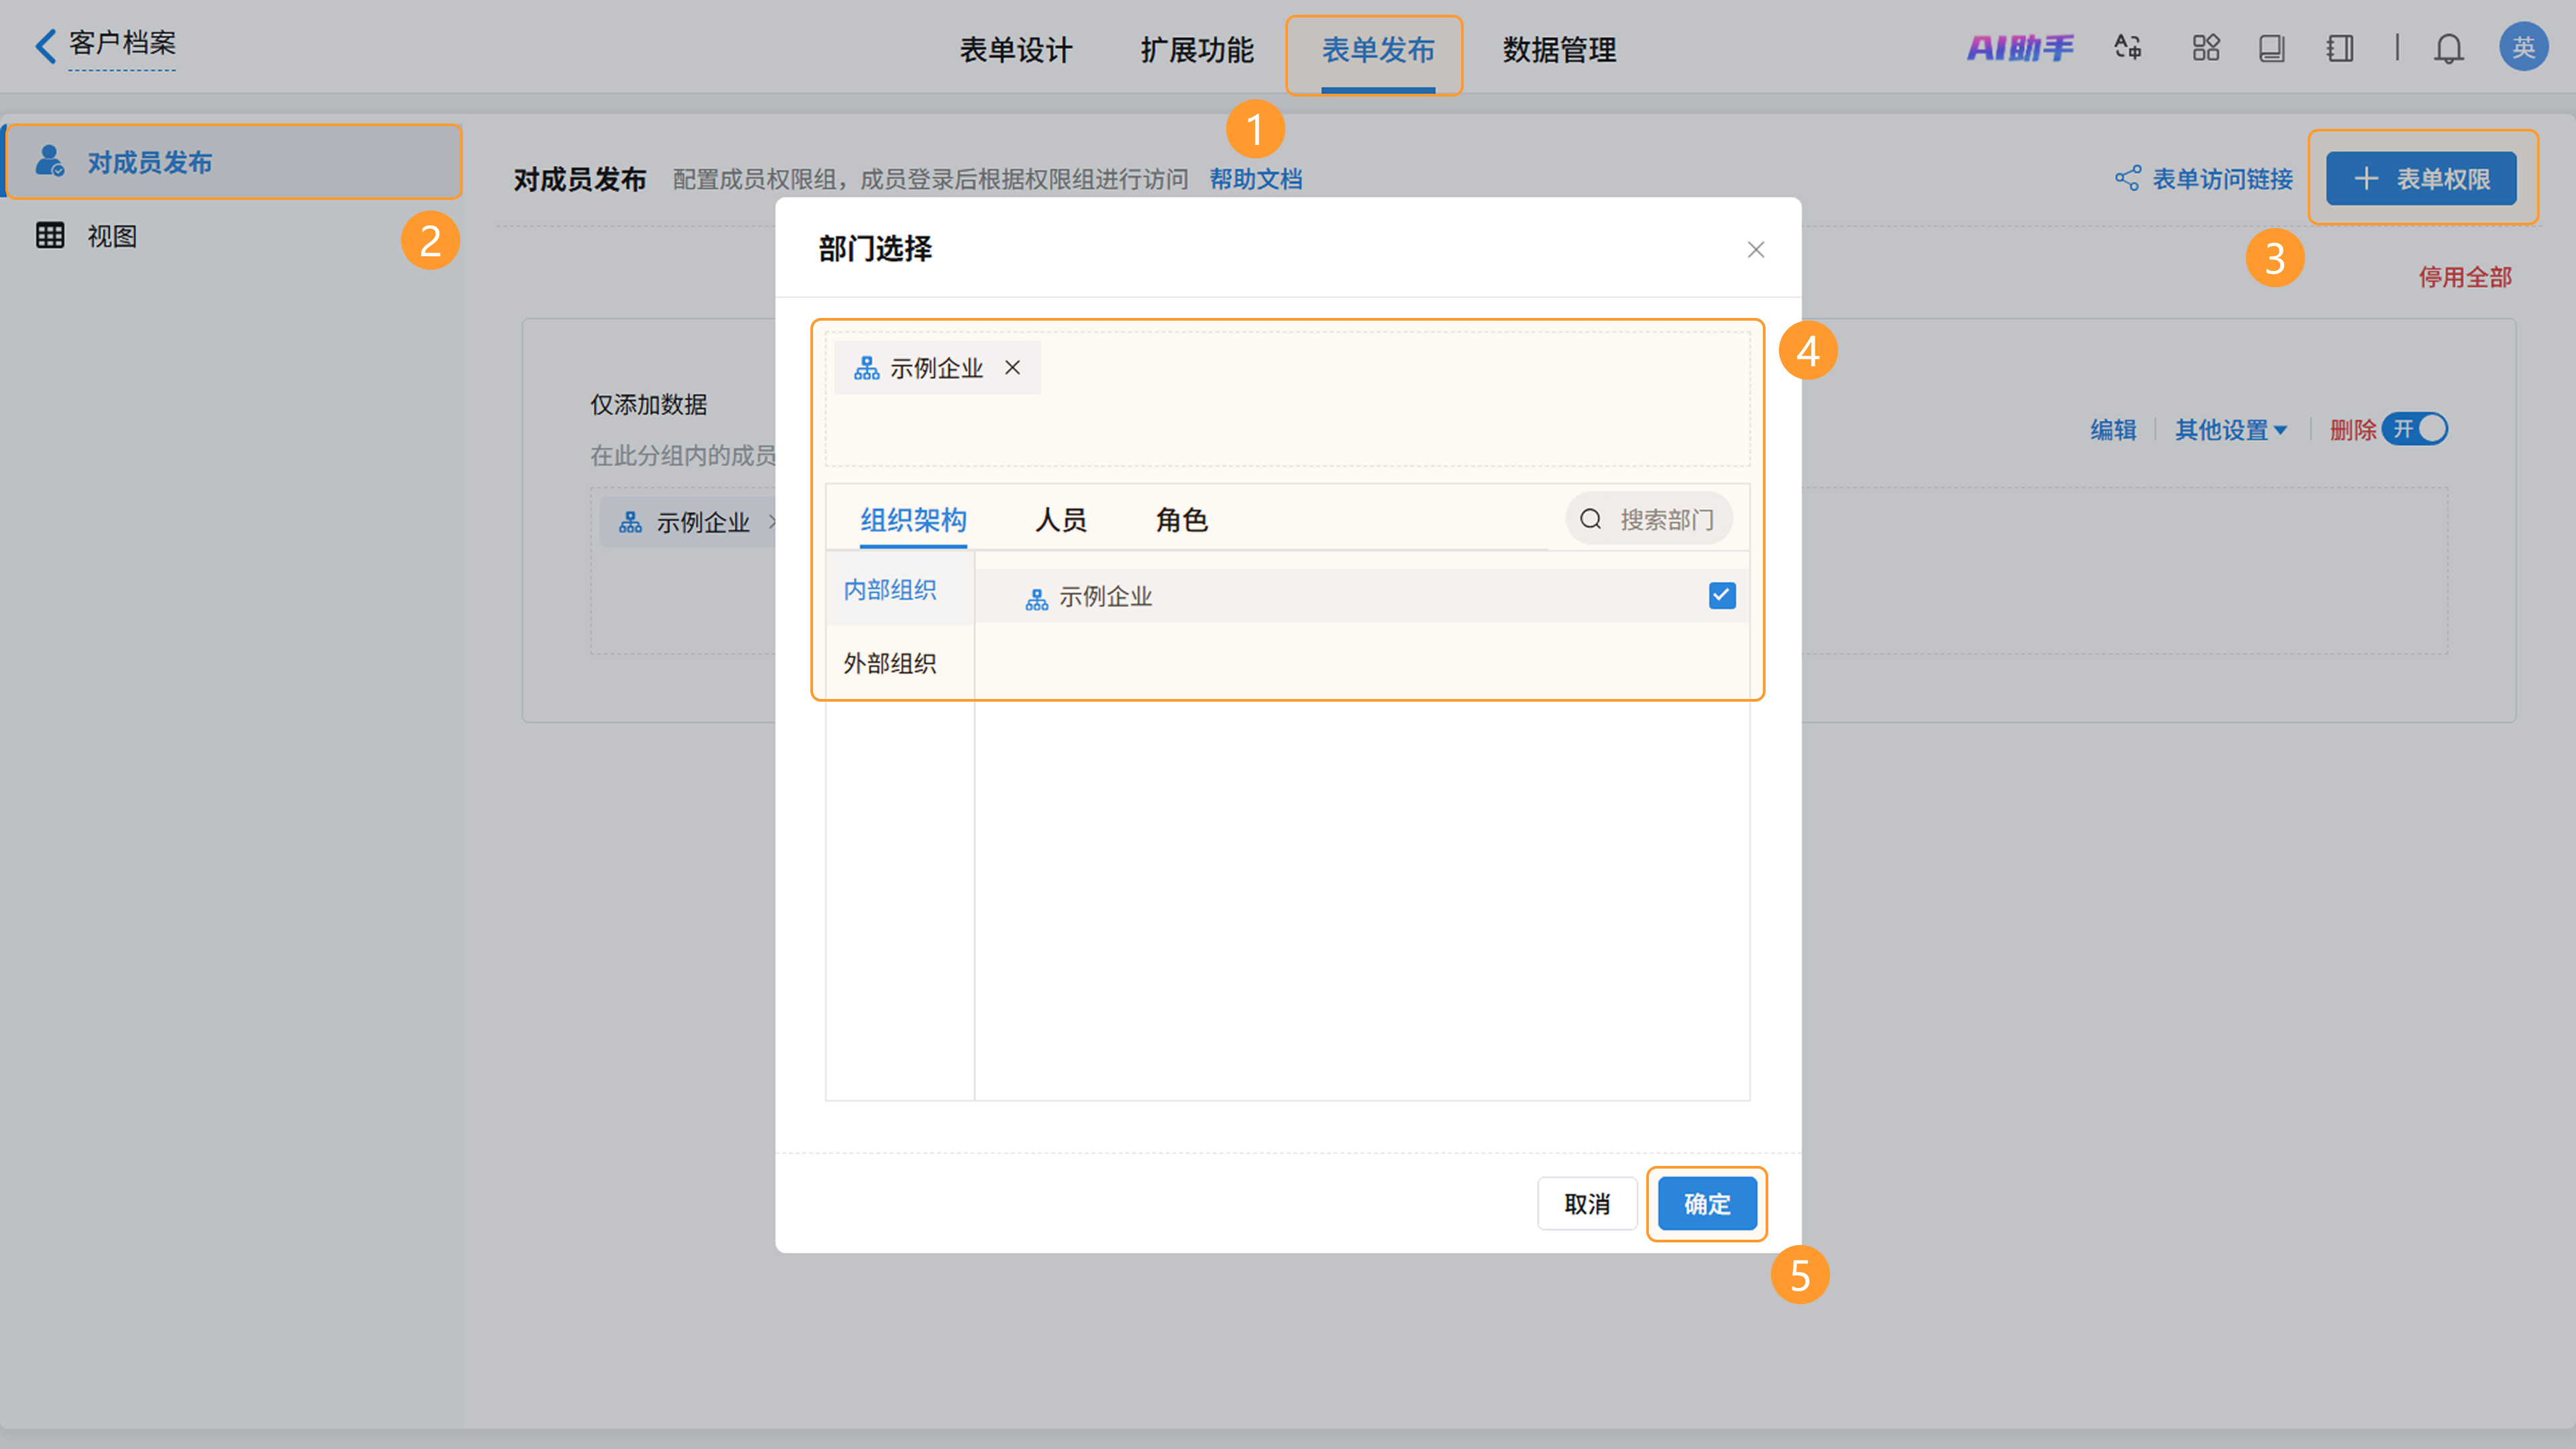The width and height of the screenshot is (2576, 1449).
Task: Click the user avatar 英
Action: [x=2522, y=47]
